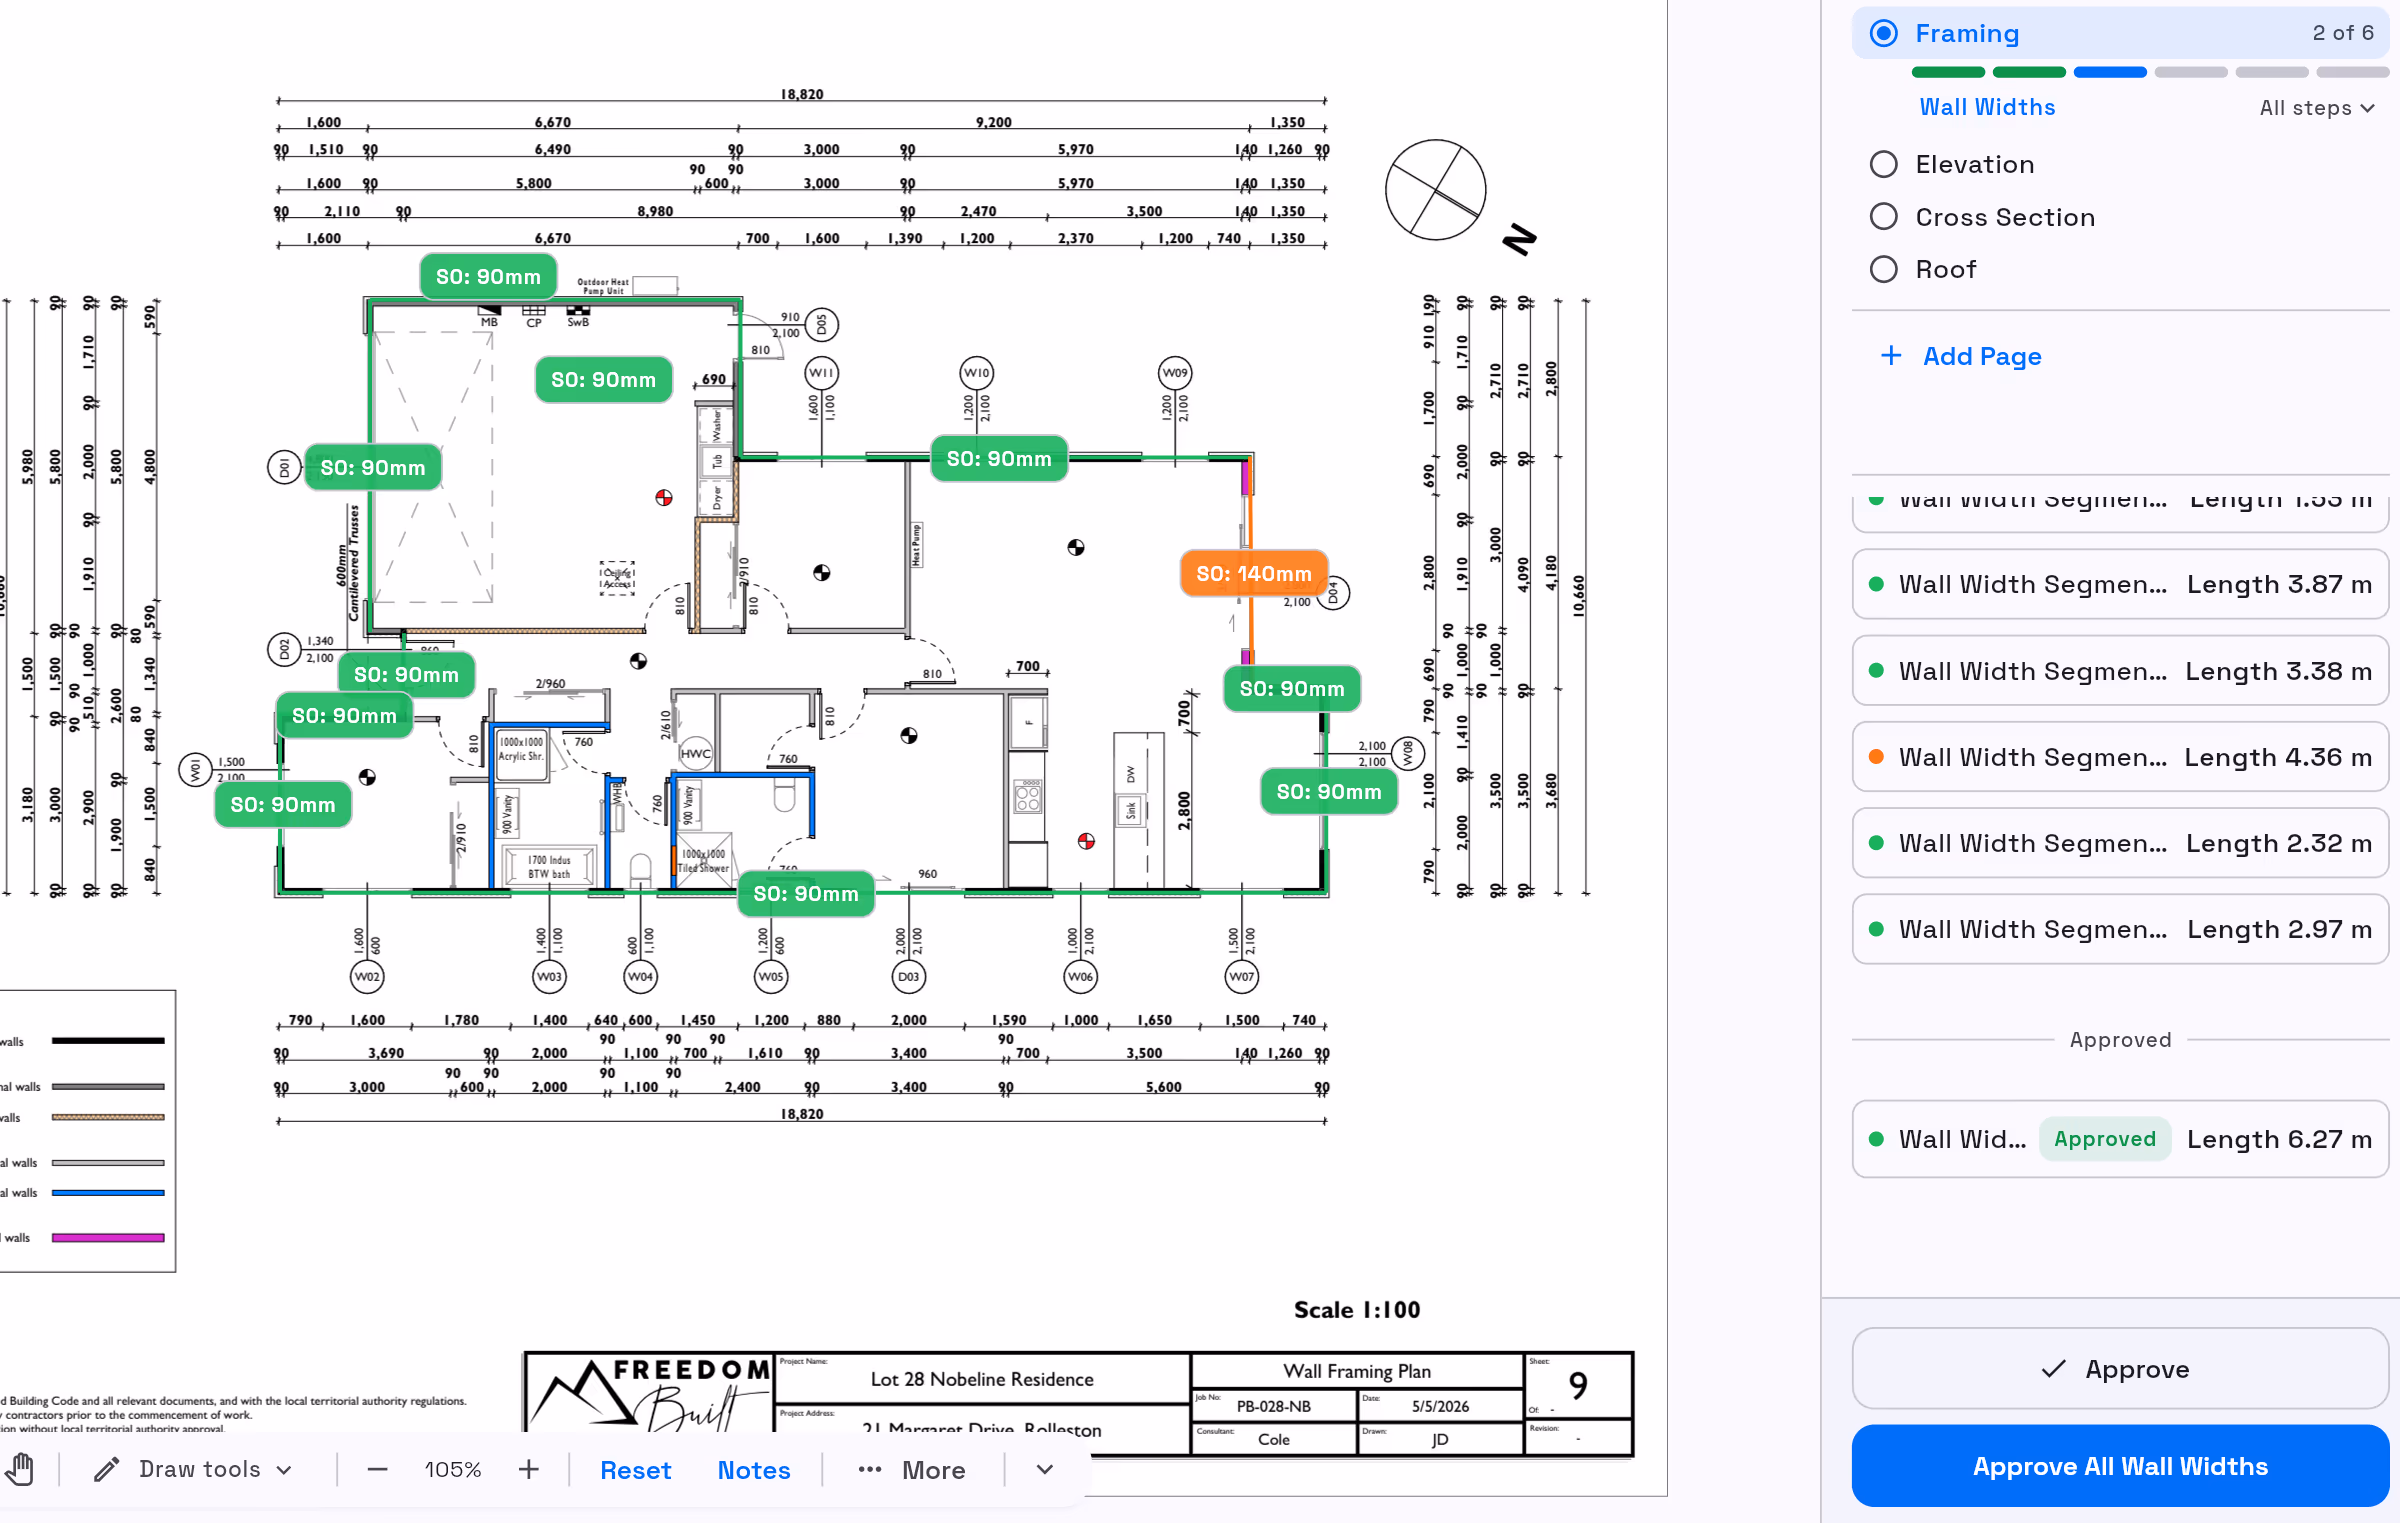Click the More ellipsis icon
Image resolution: width=2400 pixels, height=1523 pixels.
click(870, 1469)
